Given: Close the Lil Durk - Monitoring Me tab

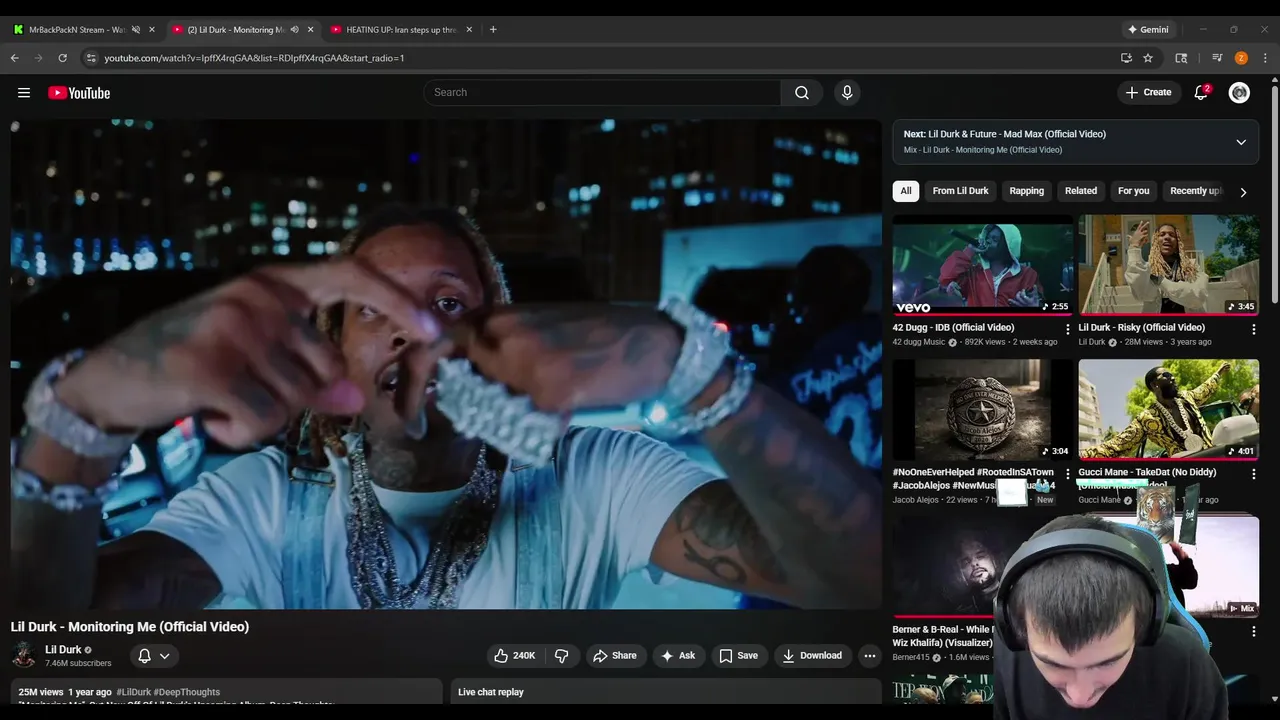Looking at the screenshot, I should (310, 29).
